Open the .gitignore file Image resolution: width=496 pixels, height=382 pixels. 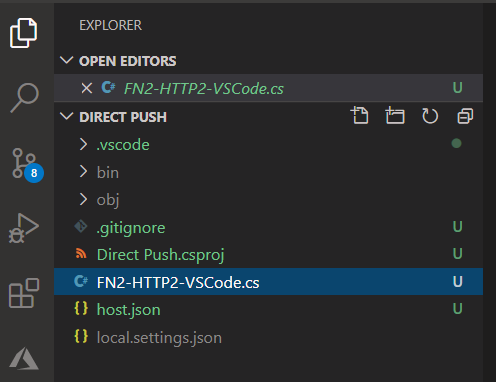pos(131,229)
